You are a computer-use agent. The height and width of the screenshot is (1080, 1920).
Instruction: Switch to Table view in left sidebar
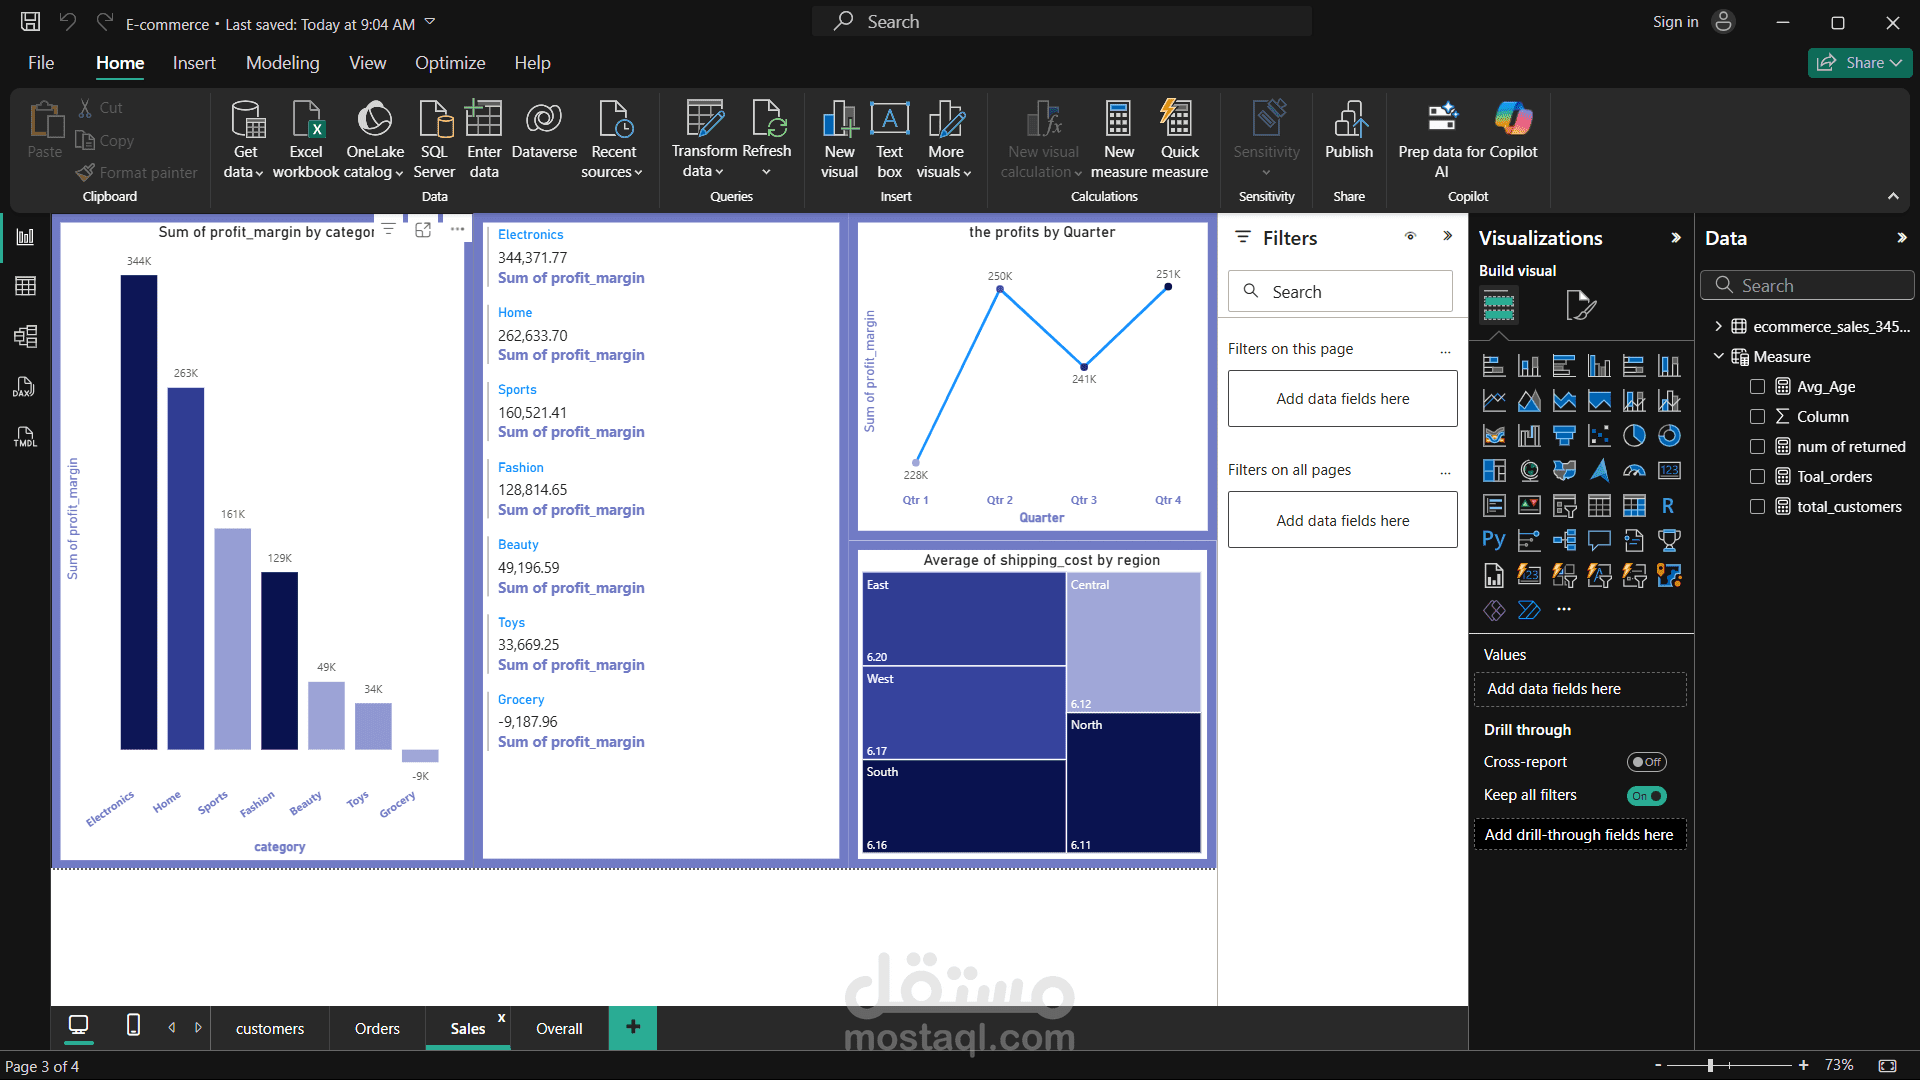[25, 287]
